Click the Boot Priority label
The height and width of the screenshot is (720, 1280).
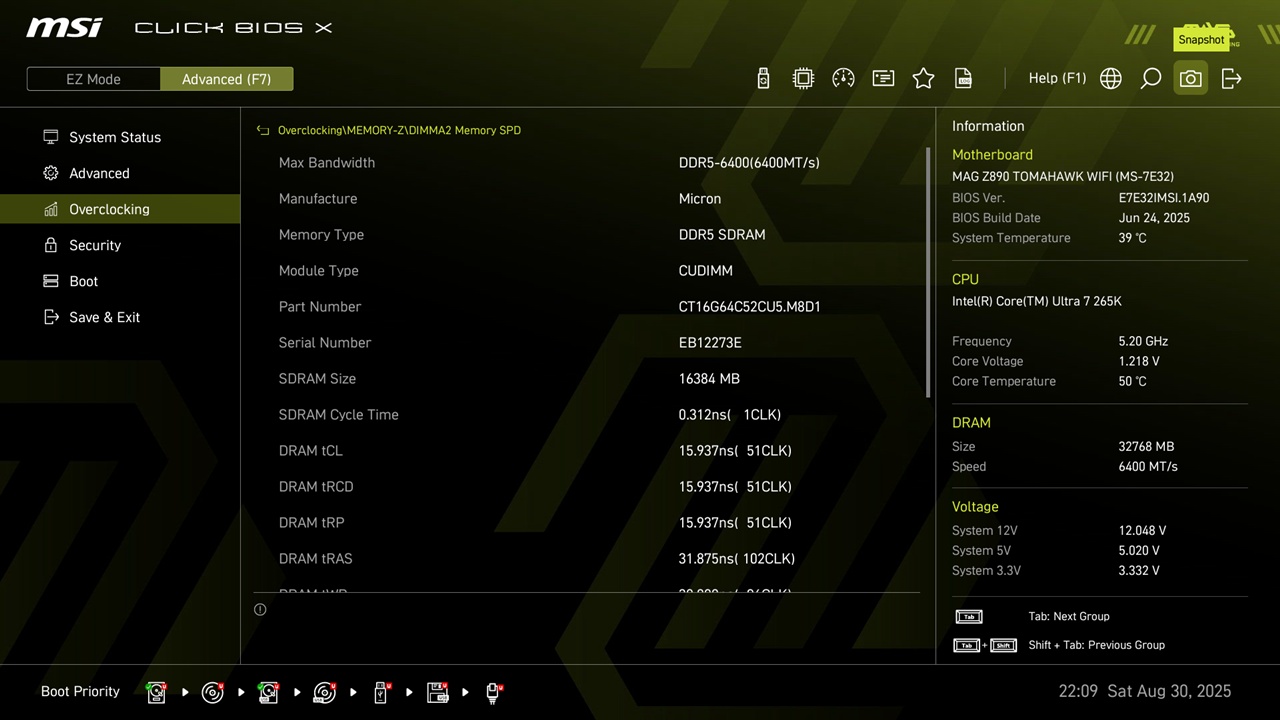point(80,692)
